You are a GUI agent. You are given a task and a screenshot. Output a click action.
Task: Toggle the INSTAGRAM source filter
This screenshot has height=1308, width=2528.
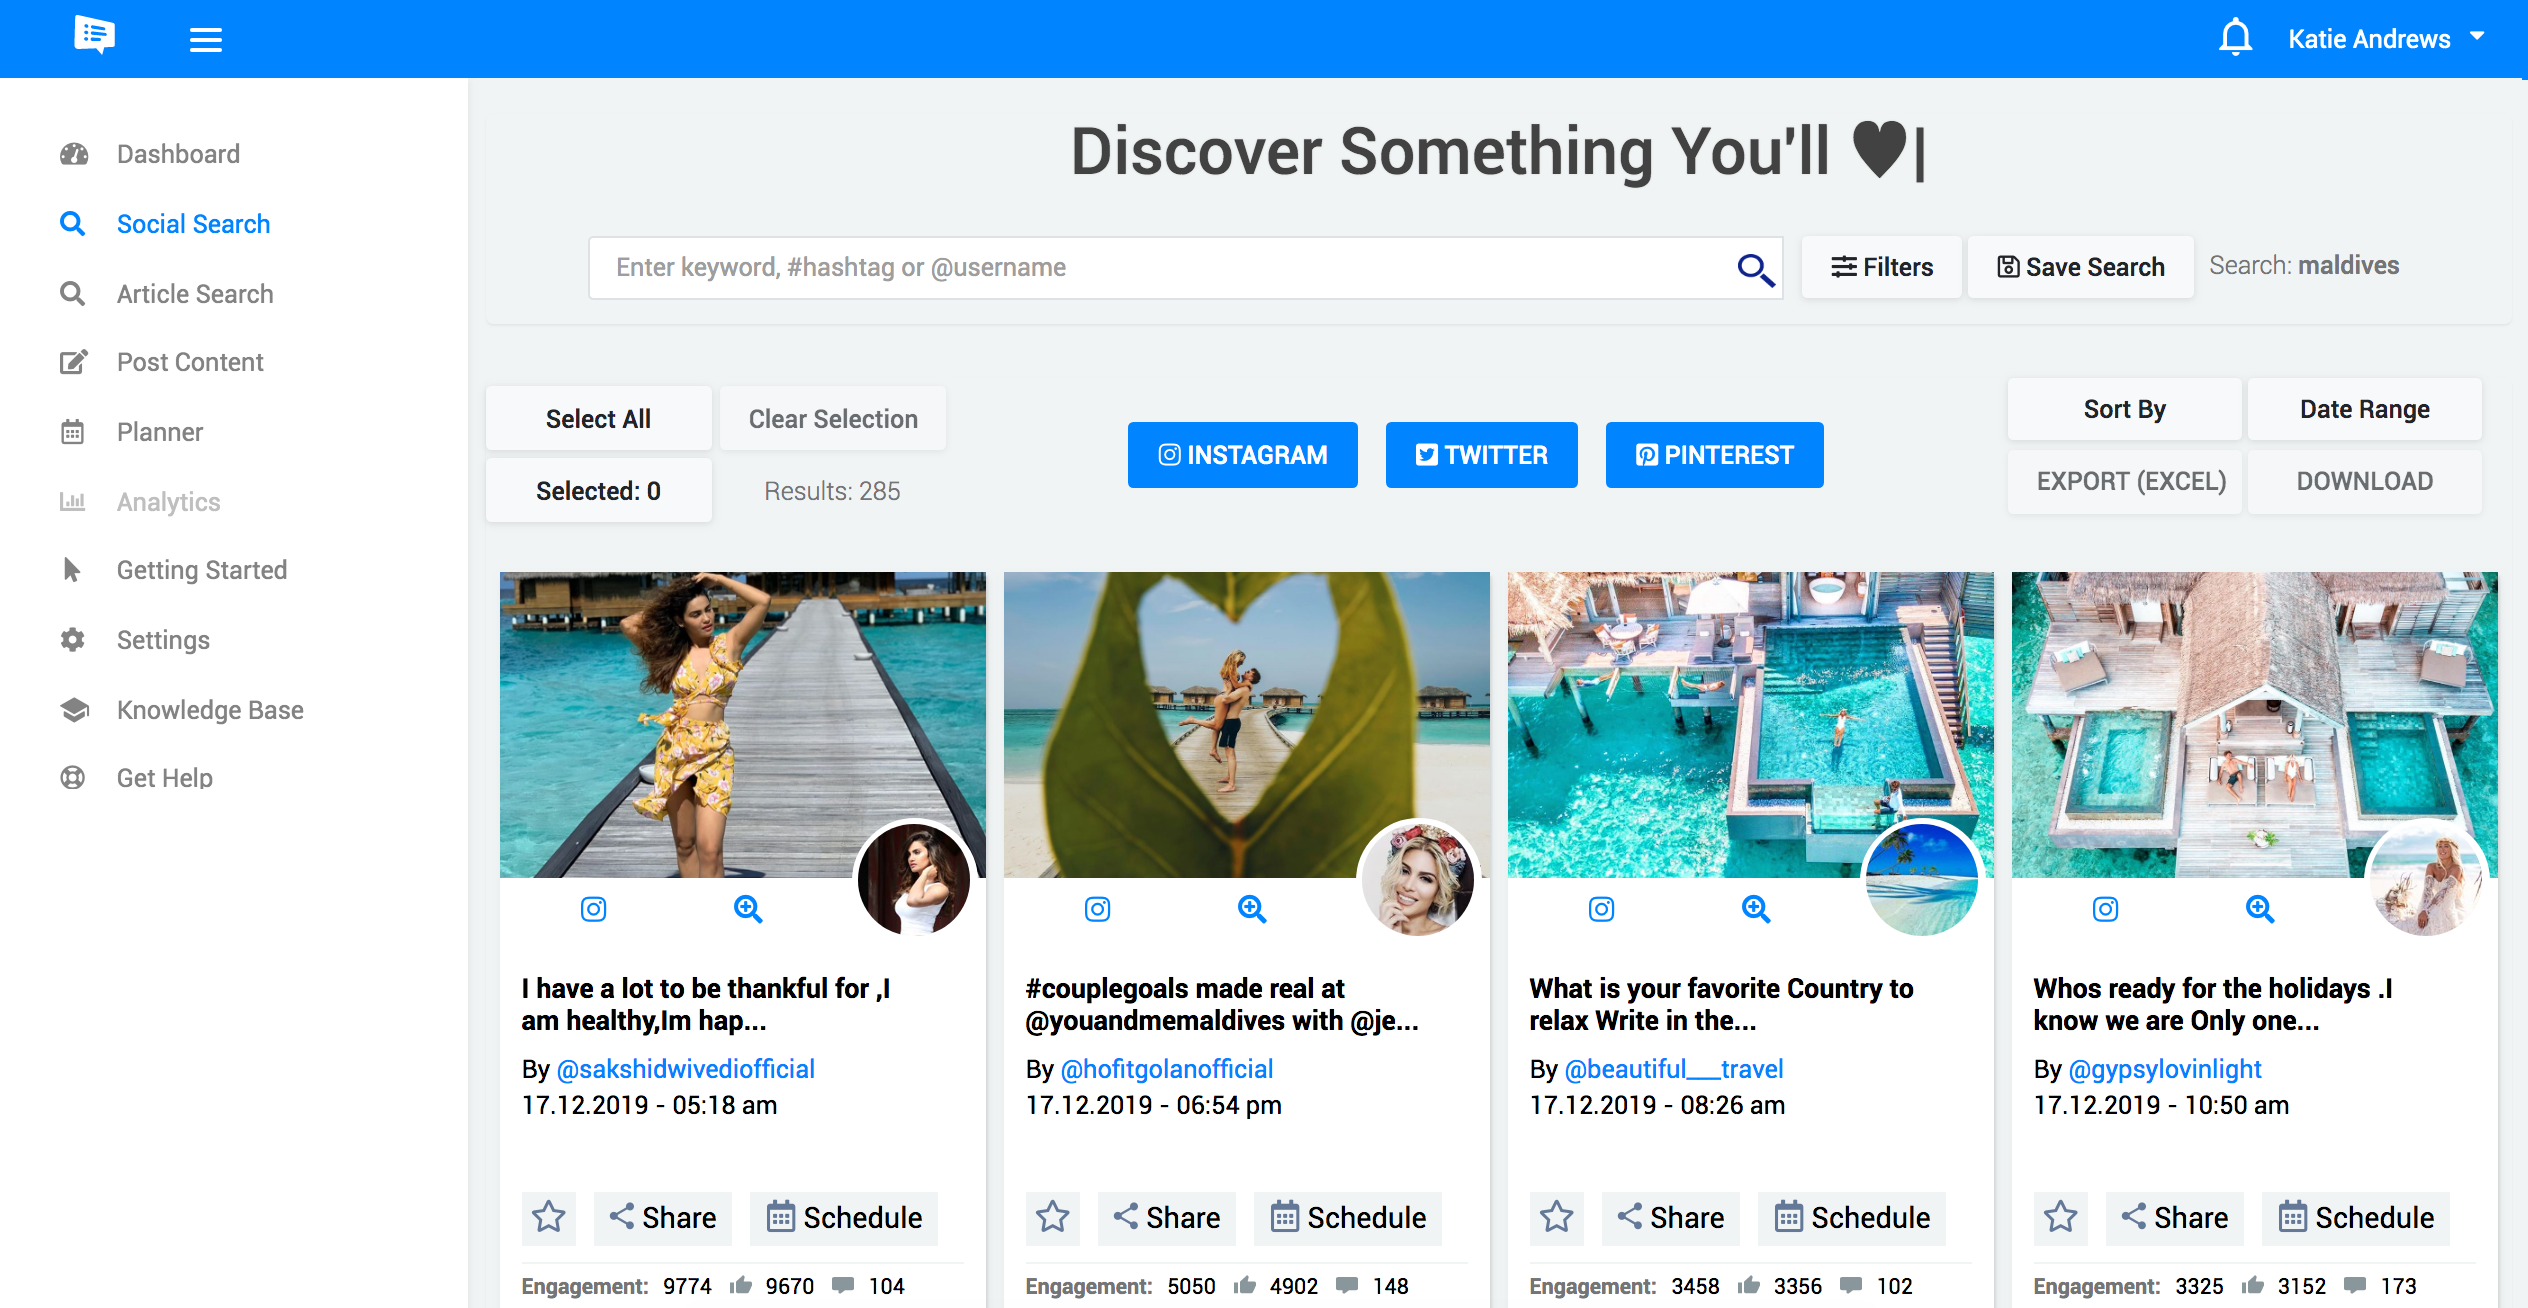[x=1242, y=455]
